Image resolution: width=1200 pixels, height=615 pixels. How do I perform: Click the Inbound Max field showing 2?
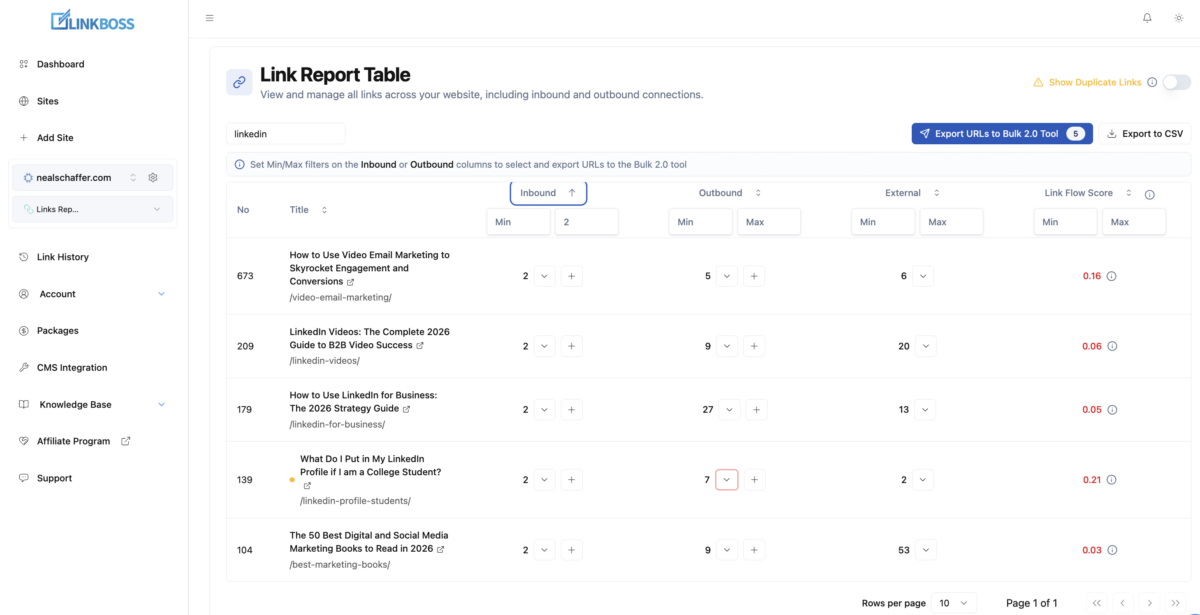coord(586,222)
